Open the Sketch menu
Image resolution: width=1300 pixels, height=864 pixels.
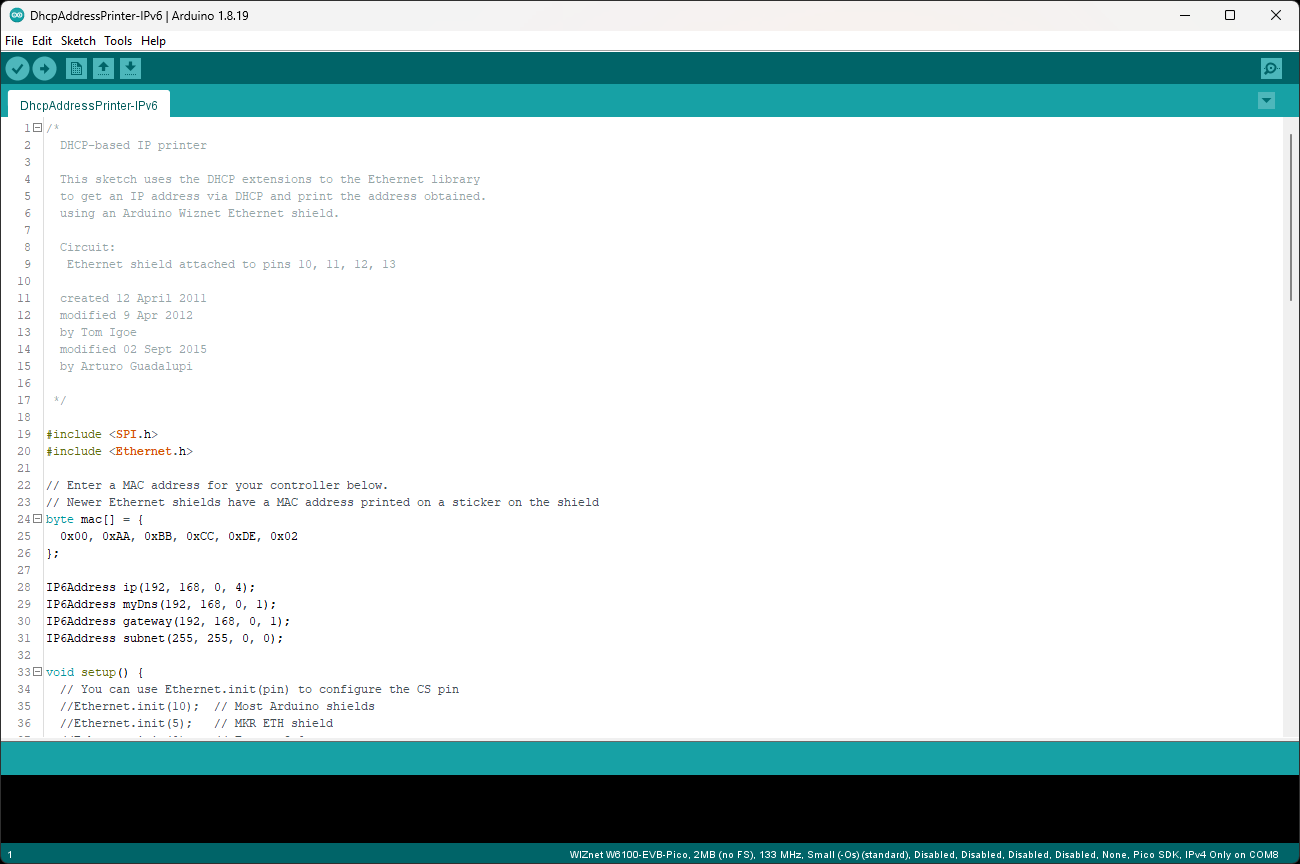coord(78,41)
